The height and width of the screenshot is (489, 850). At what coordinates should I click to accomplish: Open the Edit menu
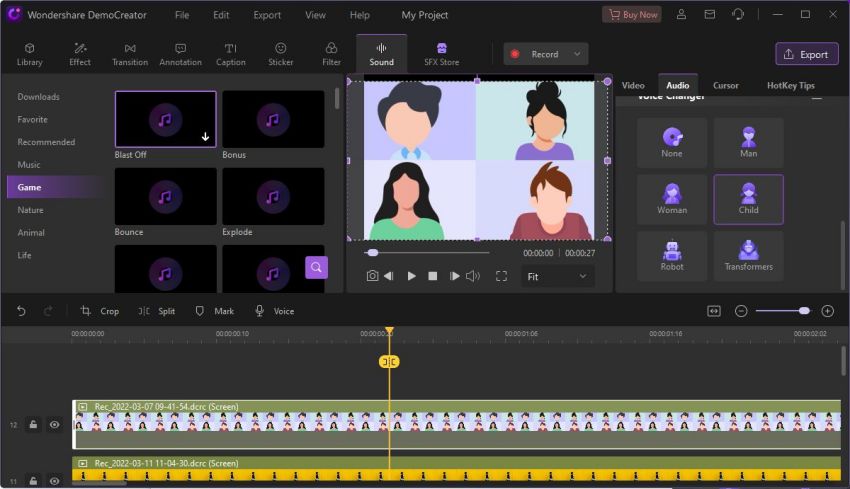(221, 15)
